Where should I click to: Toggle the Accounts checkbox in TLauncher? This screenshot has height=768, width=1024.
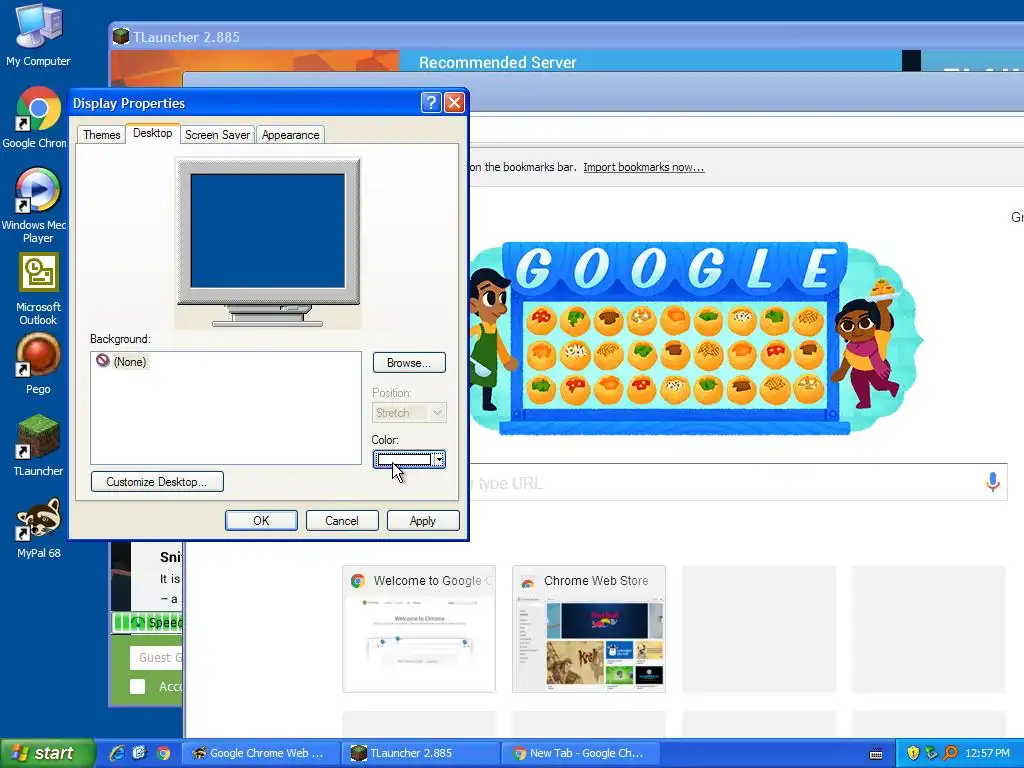[x=137, y=686]
